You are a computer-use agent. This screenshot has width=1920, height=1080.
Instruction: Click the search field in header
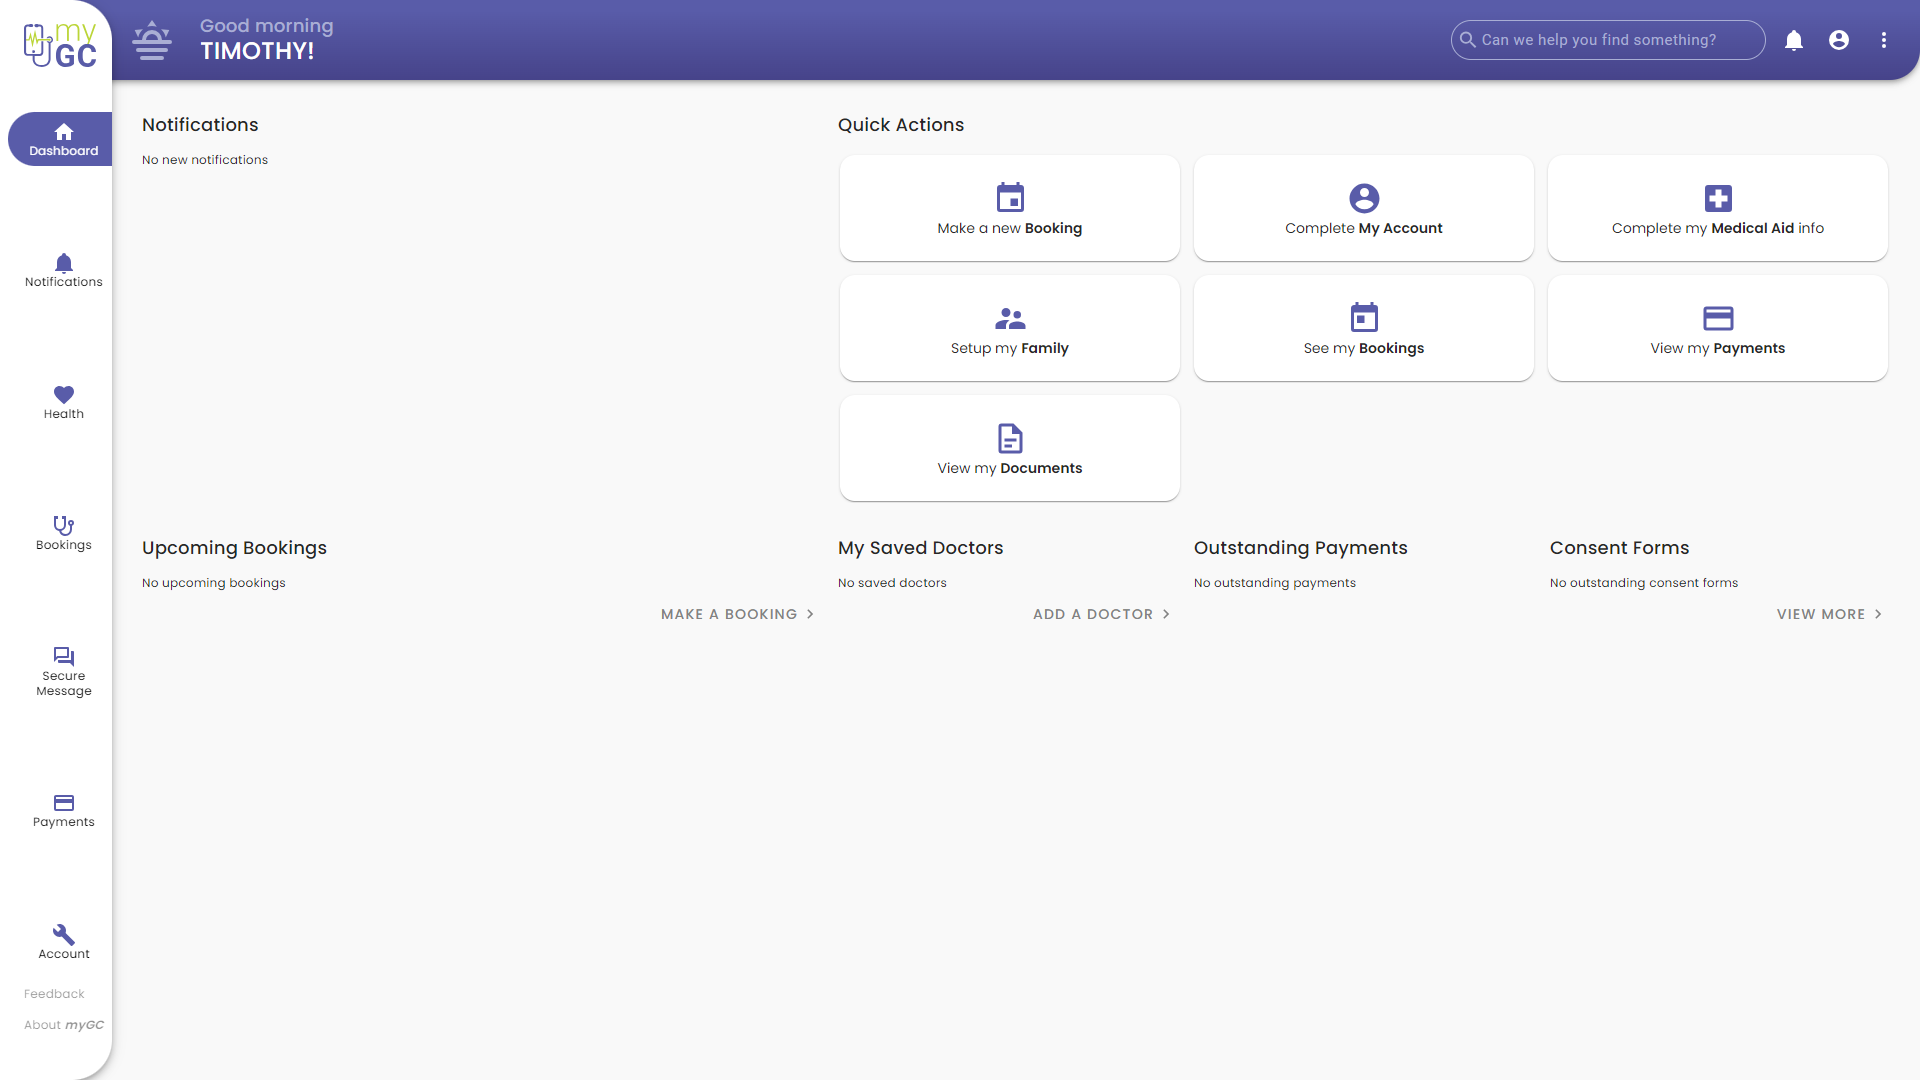[x=1610, y=40]
